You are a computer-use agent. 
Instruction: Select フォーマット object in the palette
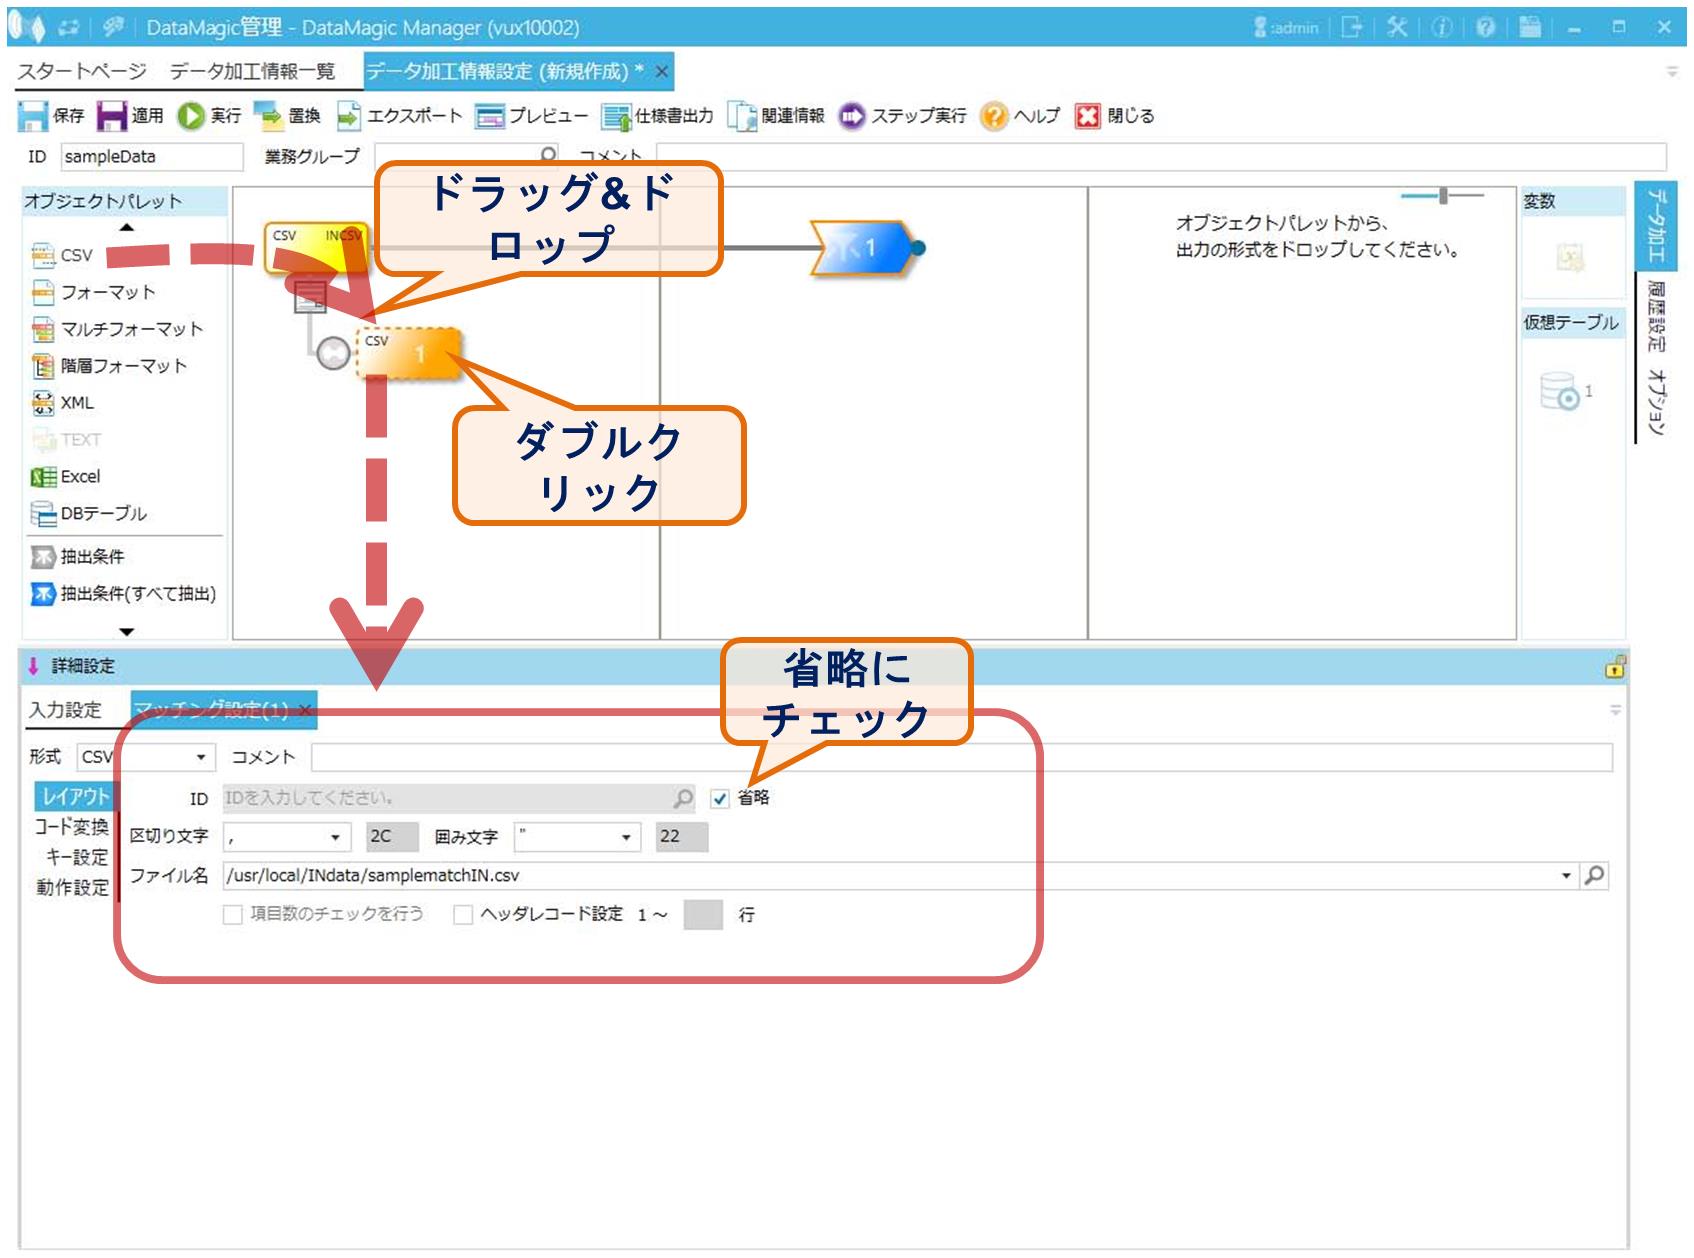94,292
